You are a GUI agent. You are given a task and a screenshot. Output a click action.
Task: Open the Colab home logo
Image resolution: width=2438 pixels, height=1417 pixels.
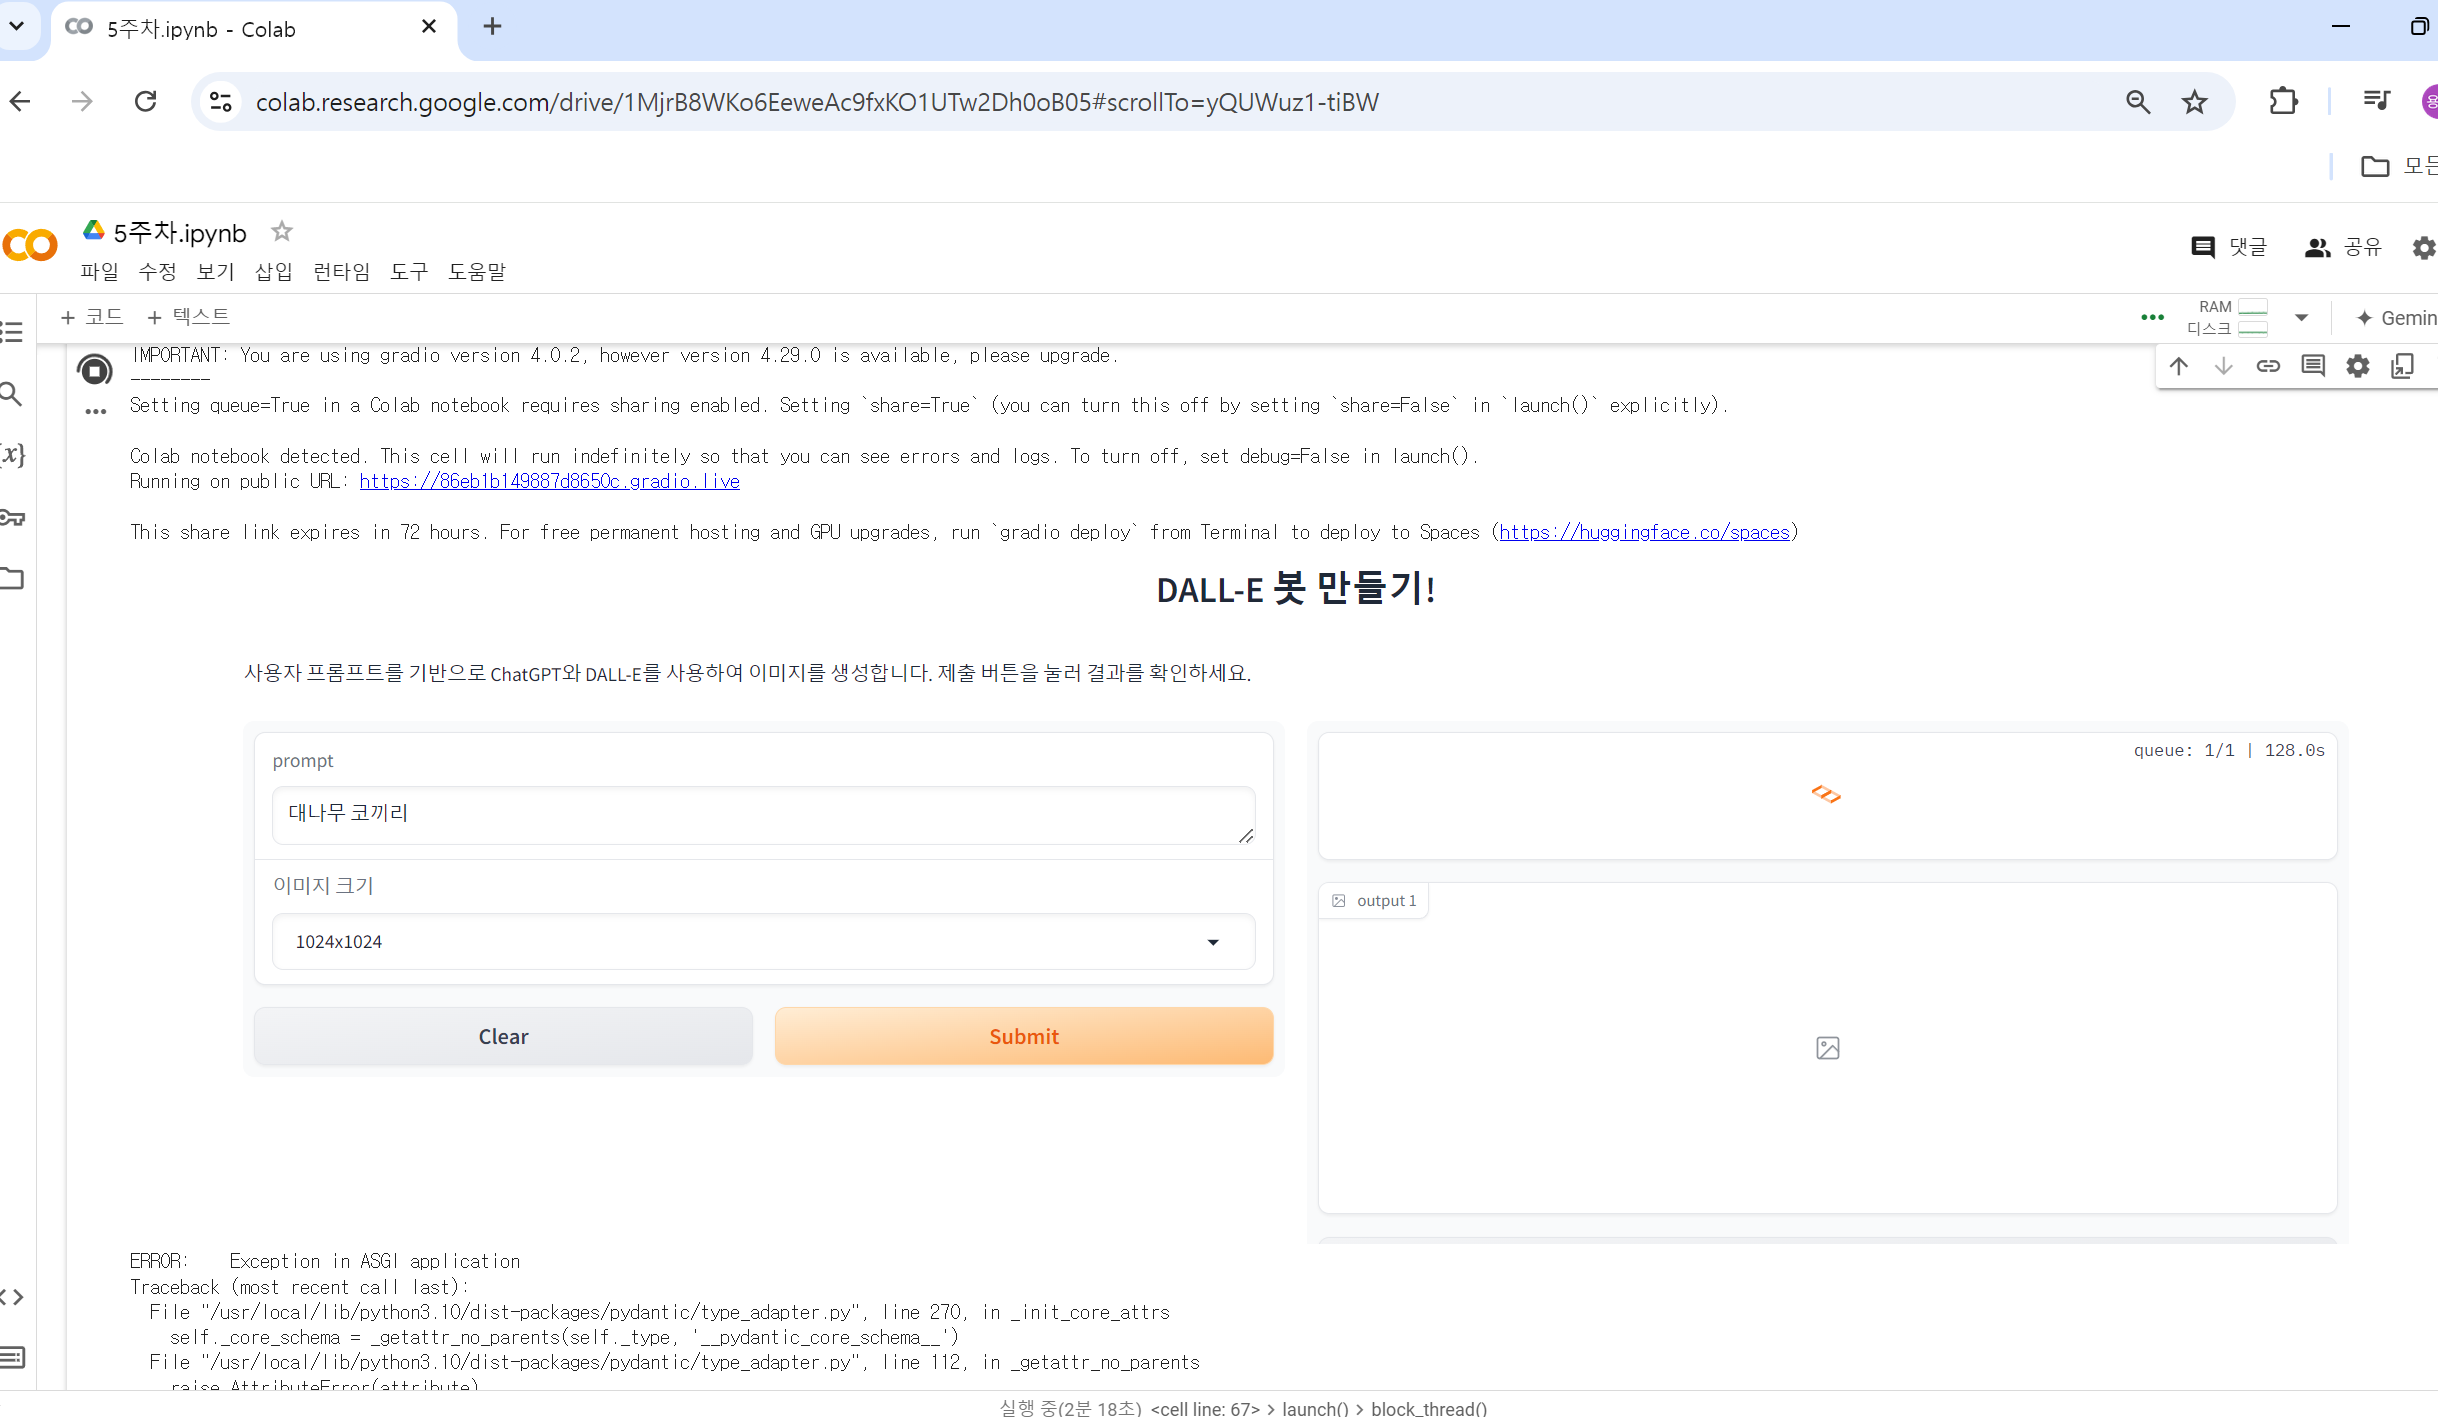[30, 245]
